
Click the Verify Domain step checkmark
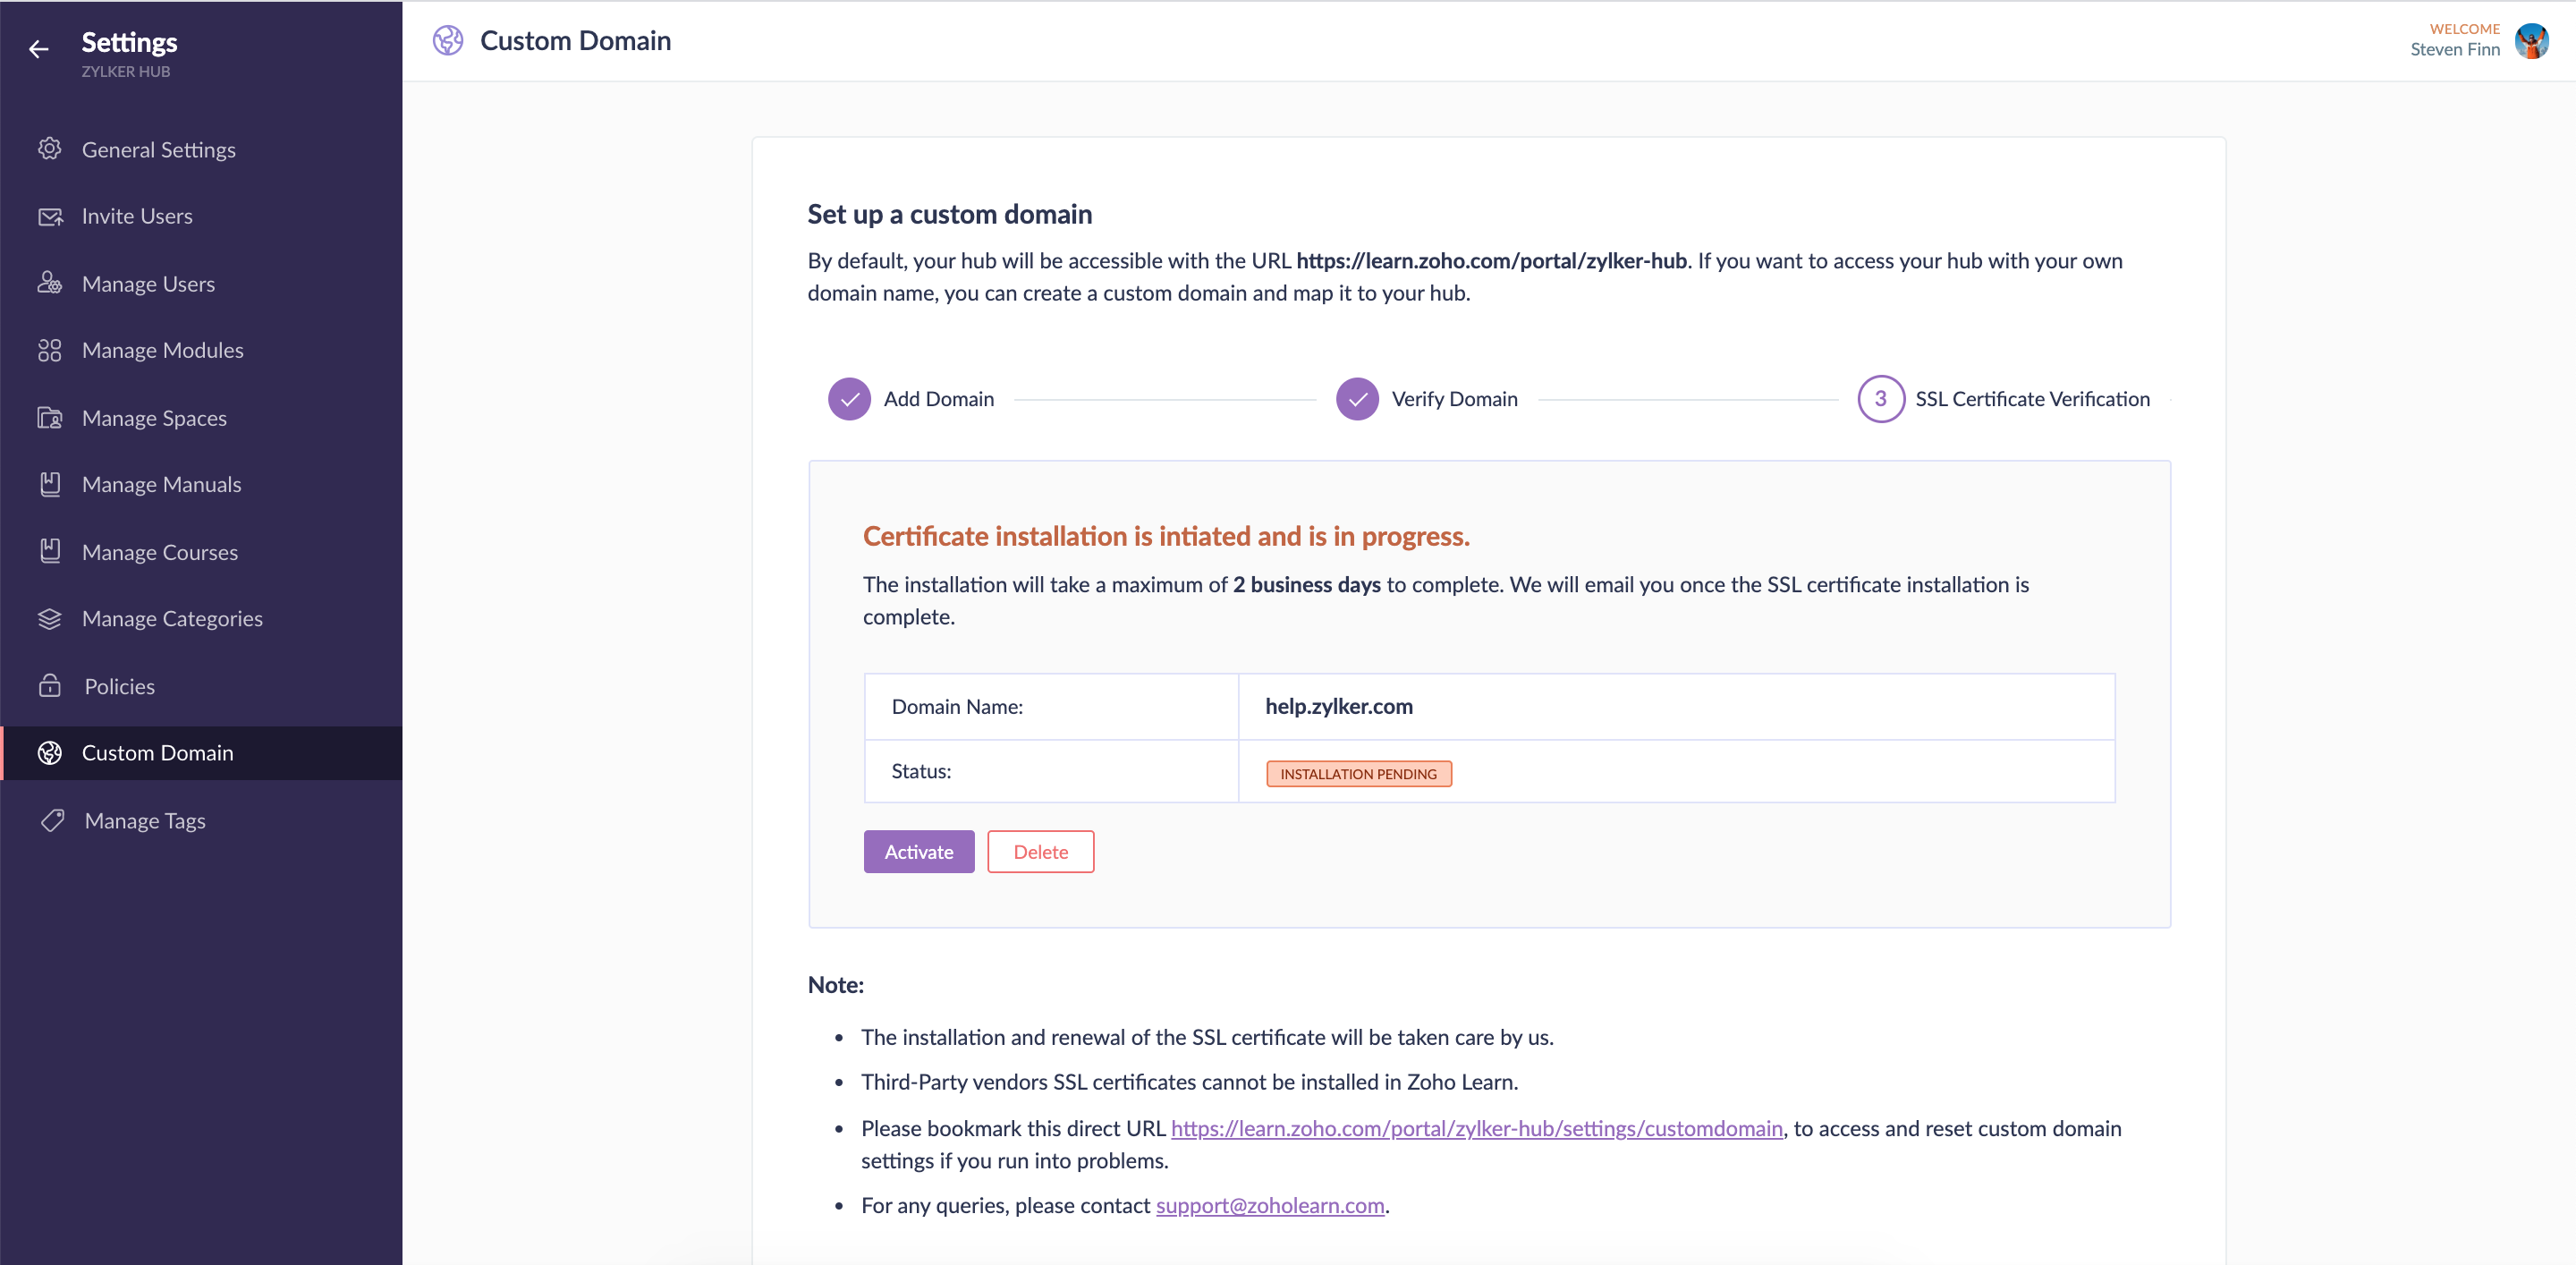pos(1357,399)
